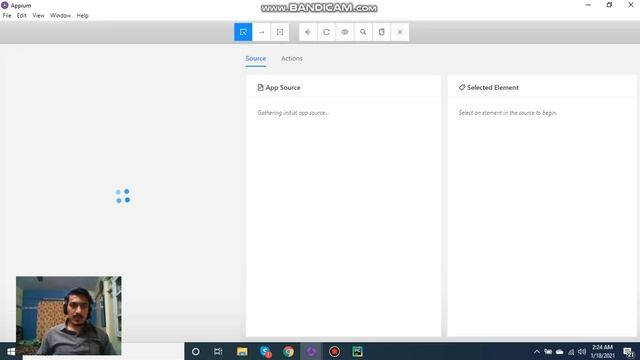
Task: Copy XML source with clipboard icon
Action: 382,32
